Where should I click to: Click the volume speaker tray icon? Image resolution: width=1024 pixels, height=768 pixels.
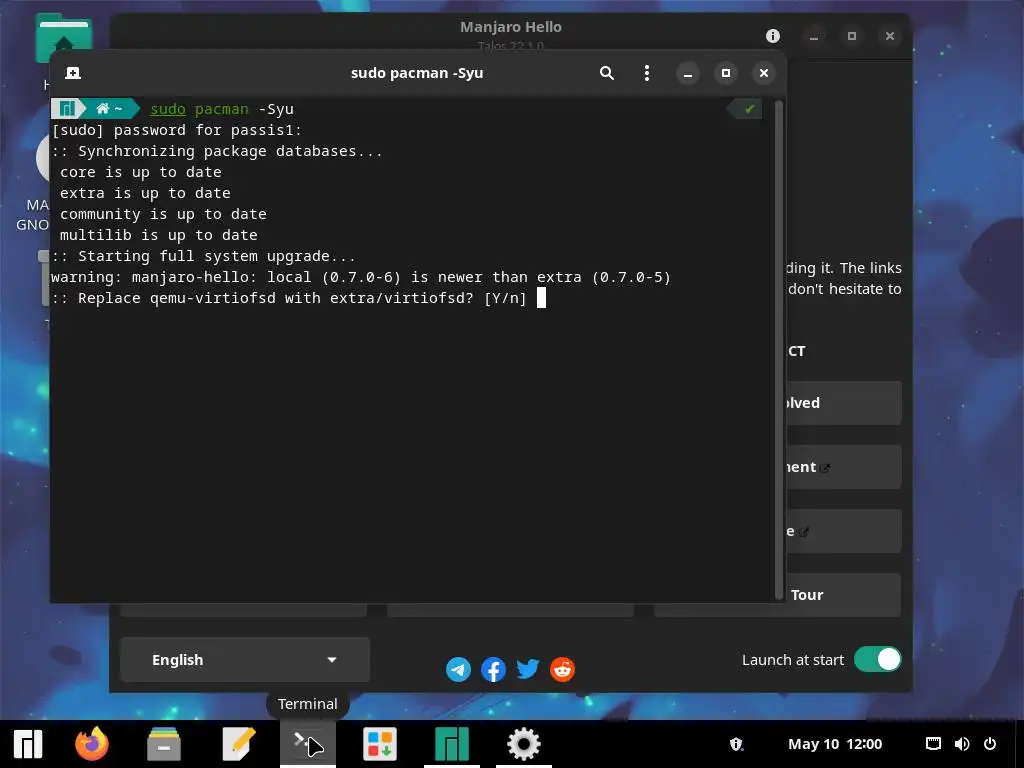pyautogui.click(x=961, y=744)
